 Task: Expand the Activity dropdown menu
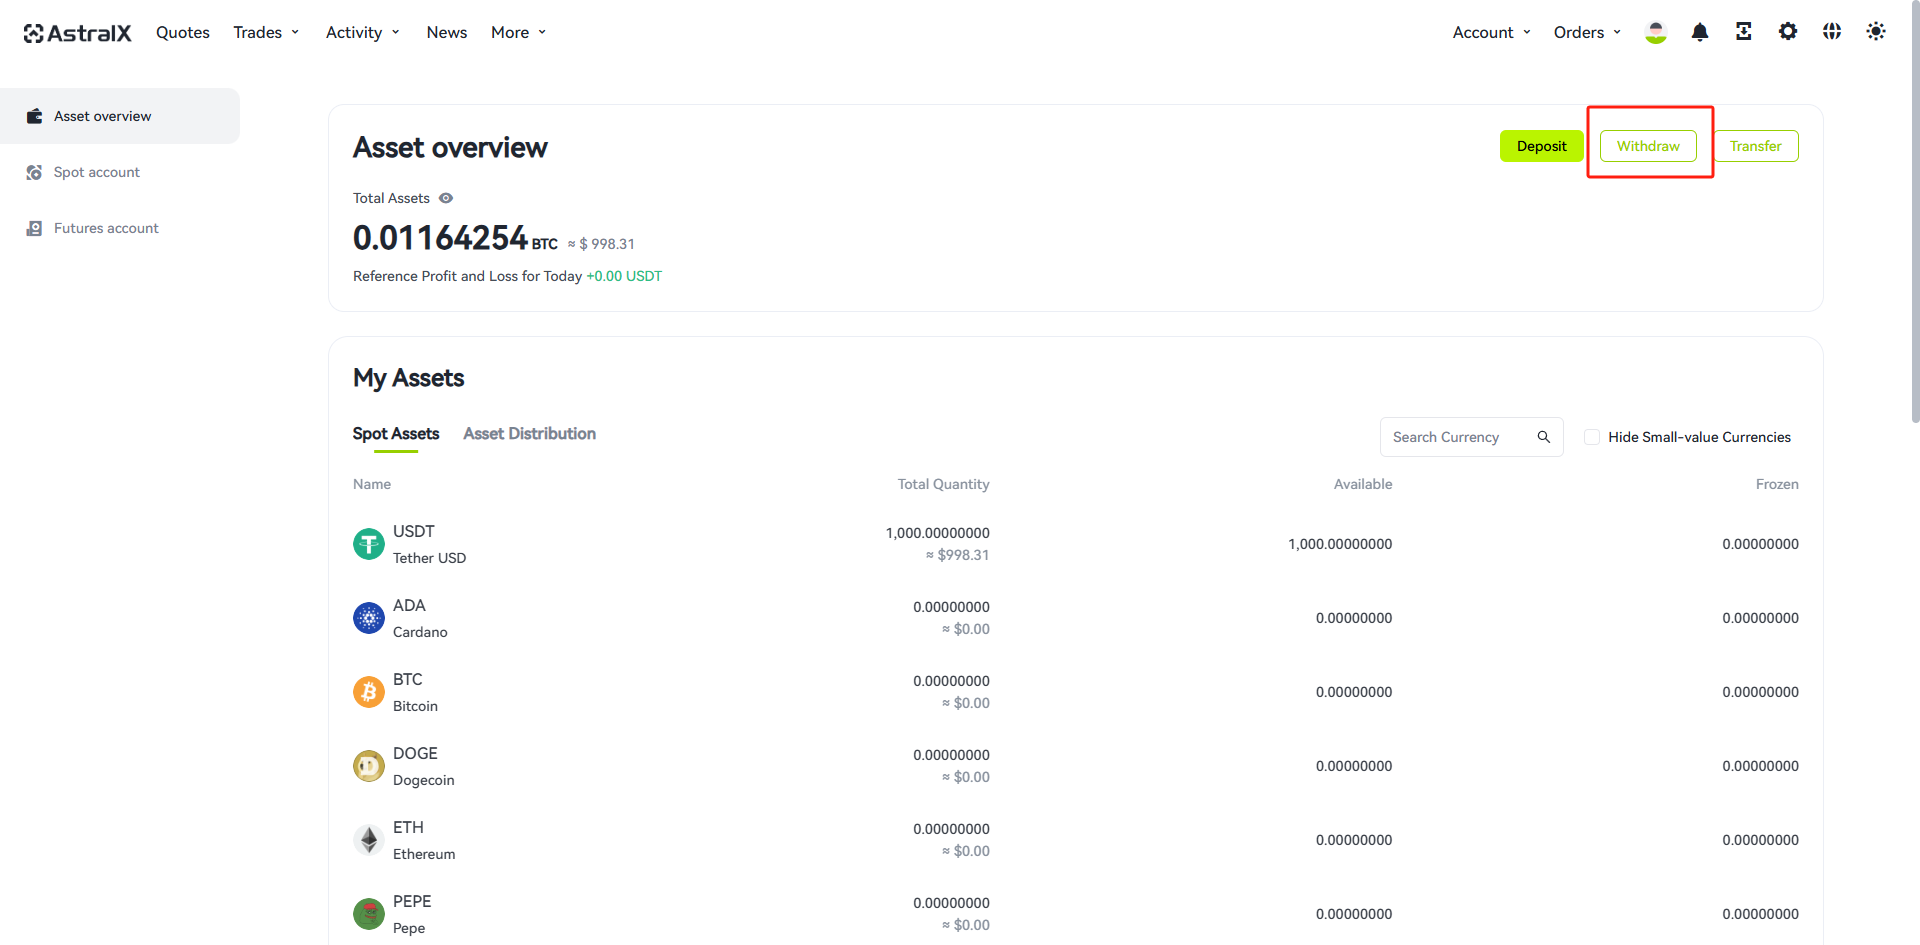363,32
